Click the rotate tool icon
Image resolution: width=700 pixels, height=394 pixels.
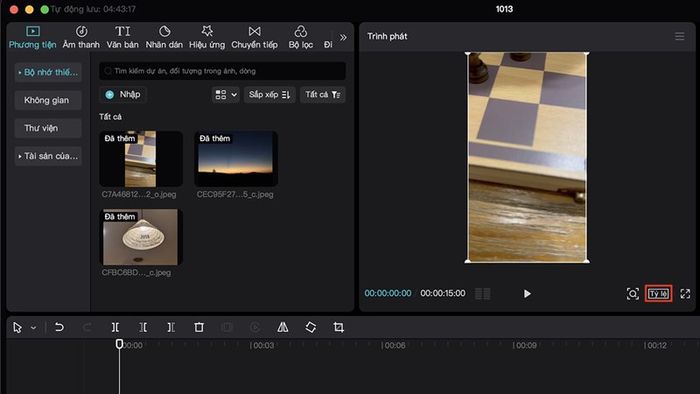(x=311, y=328)
